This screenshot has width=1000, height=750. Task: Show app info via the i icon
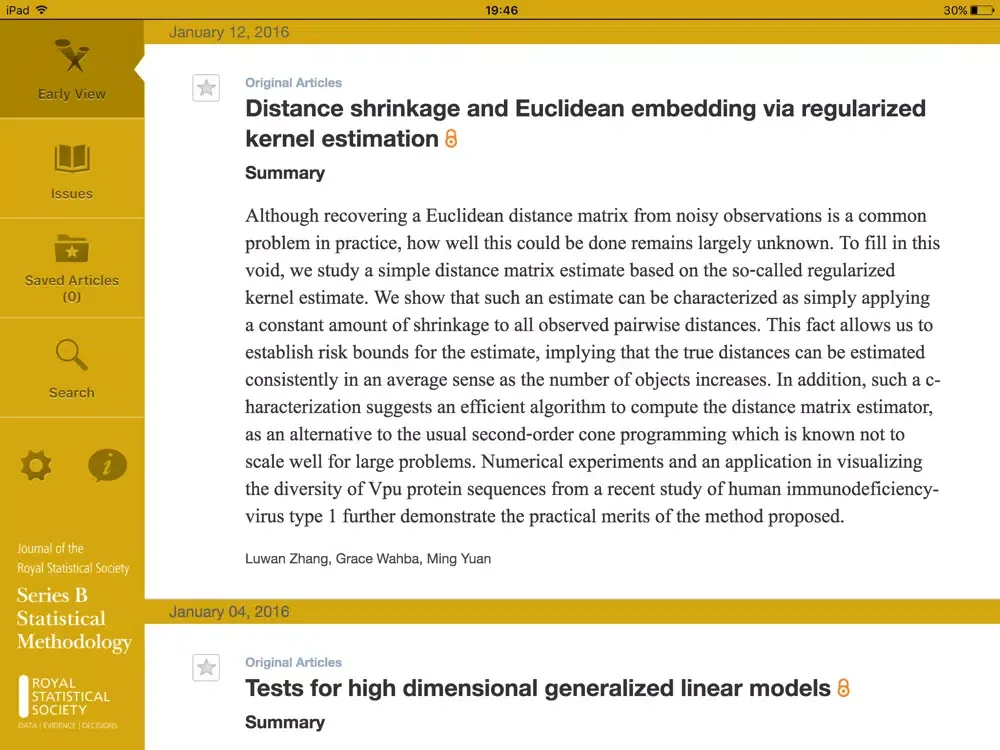[107, 464]
